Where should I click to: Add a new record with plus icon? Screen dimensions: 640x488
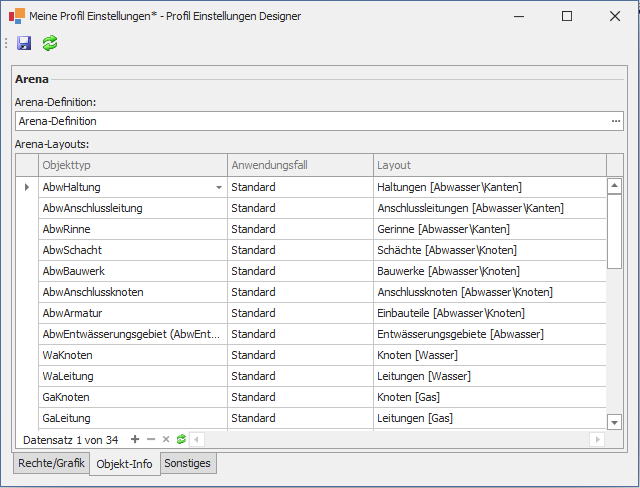(135, 439)
